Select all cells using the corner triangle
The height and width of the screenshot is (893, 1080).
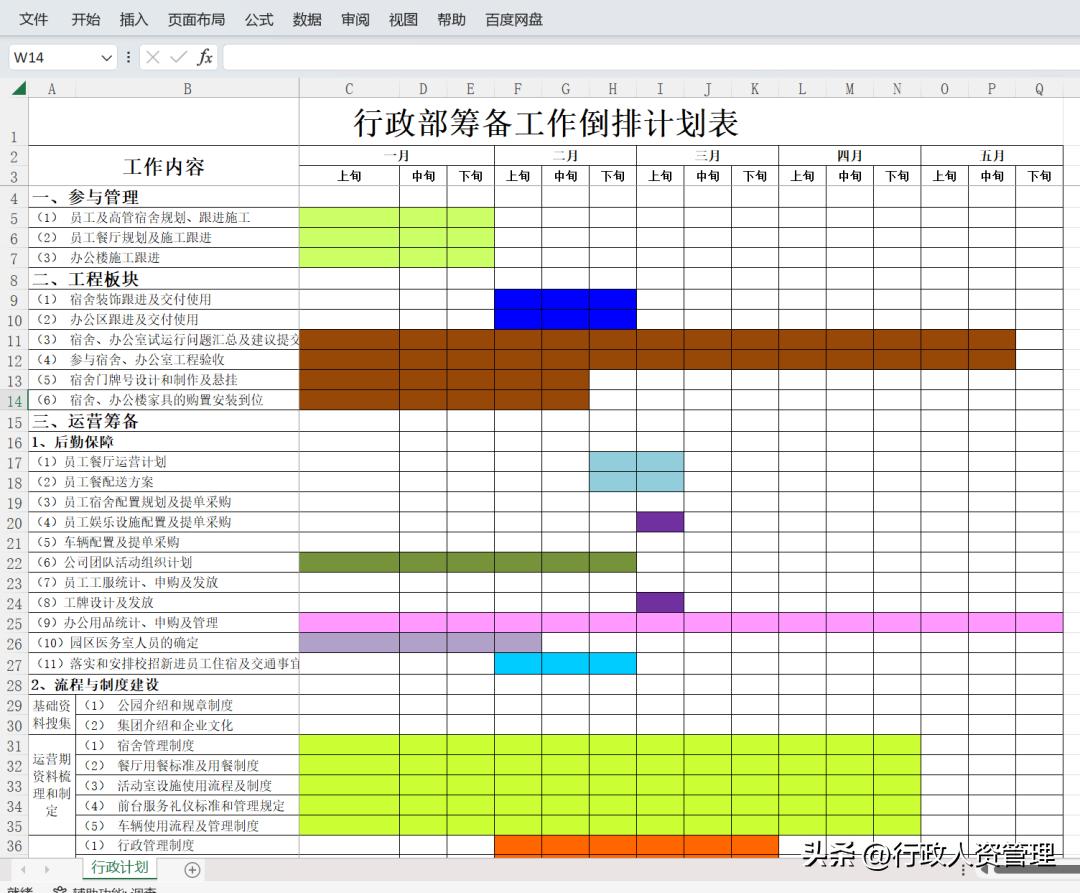pos(15,88)
